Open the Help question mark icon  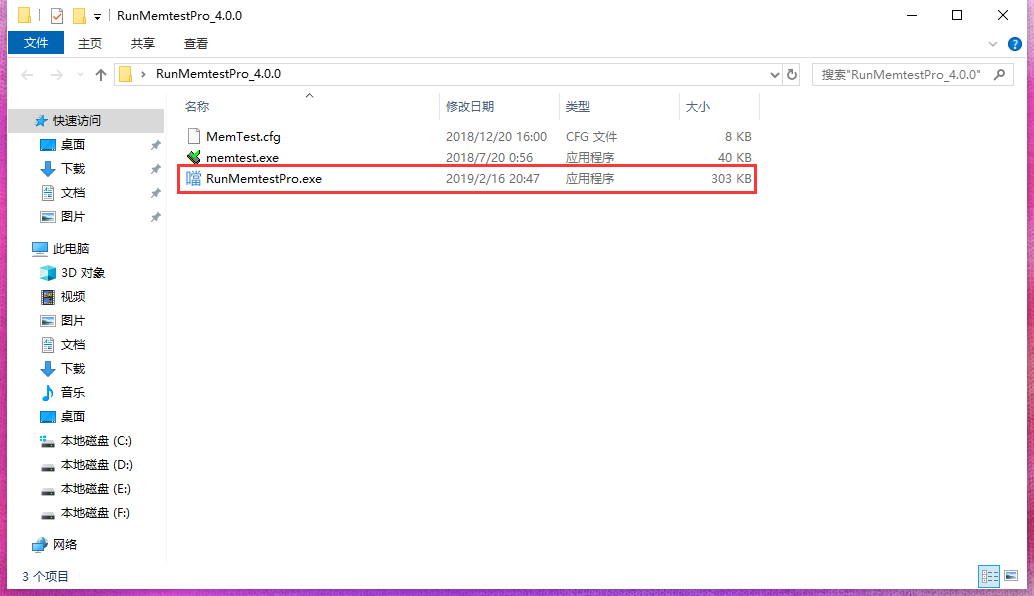pos(1014,44)
